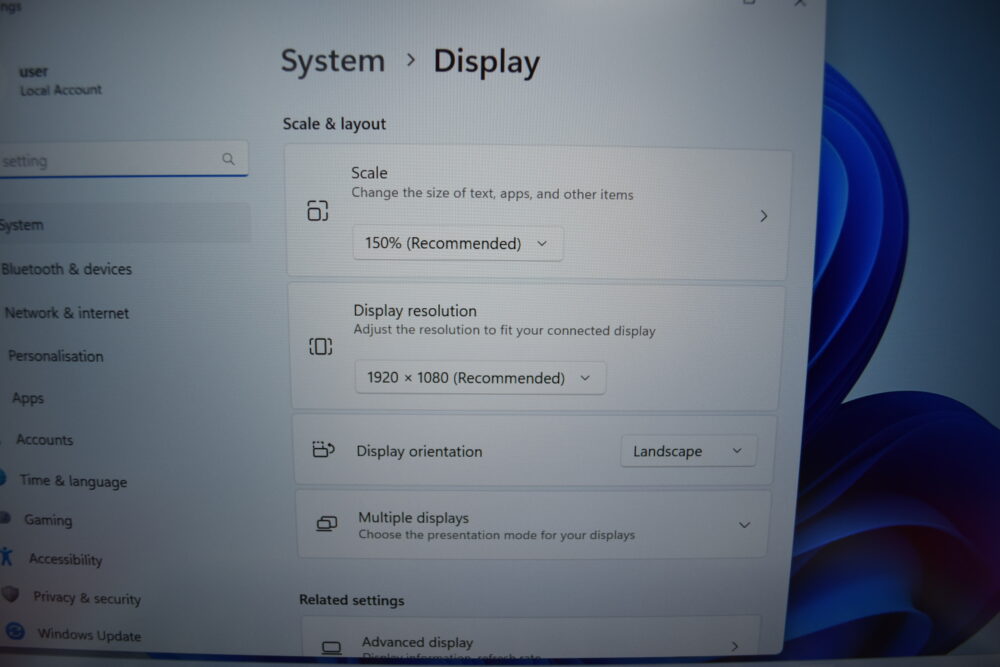Click the Display resolution icon

click(320, 346)
